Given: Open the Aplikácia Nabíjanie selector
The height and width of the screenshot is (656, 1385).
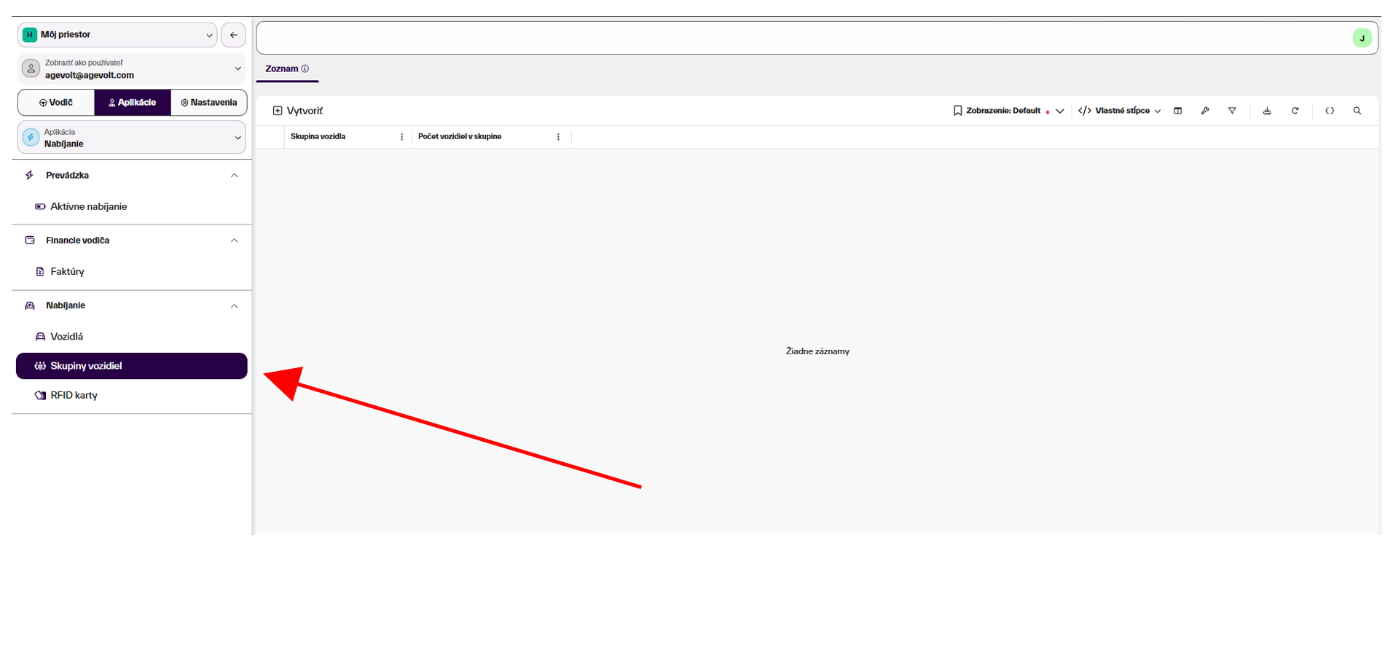Looking at the screenshot, I should coord(132,137).
